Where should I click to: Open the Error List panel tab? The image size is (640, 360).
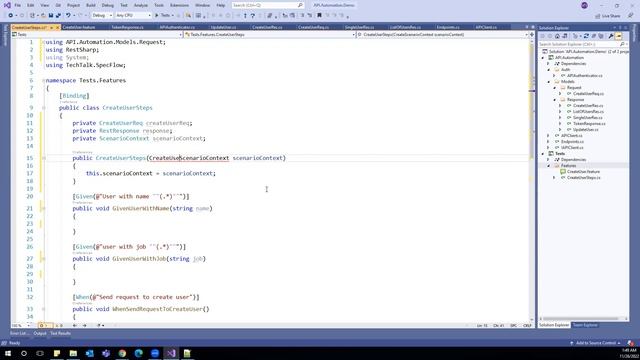tap(19, 333)
